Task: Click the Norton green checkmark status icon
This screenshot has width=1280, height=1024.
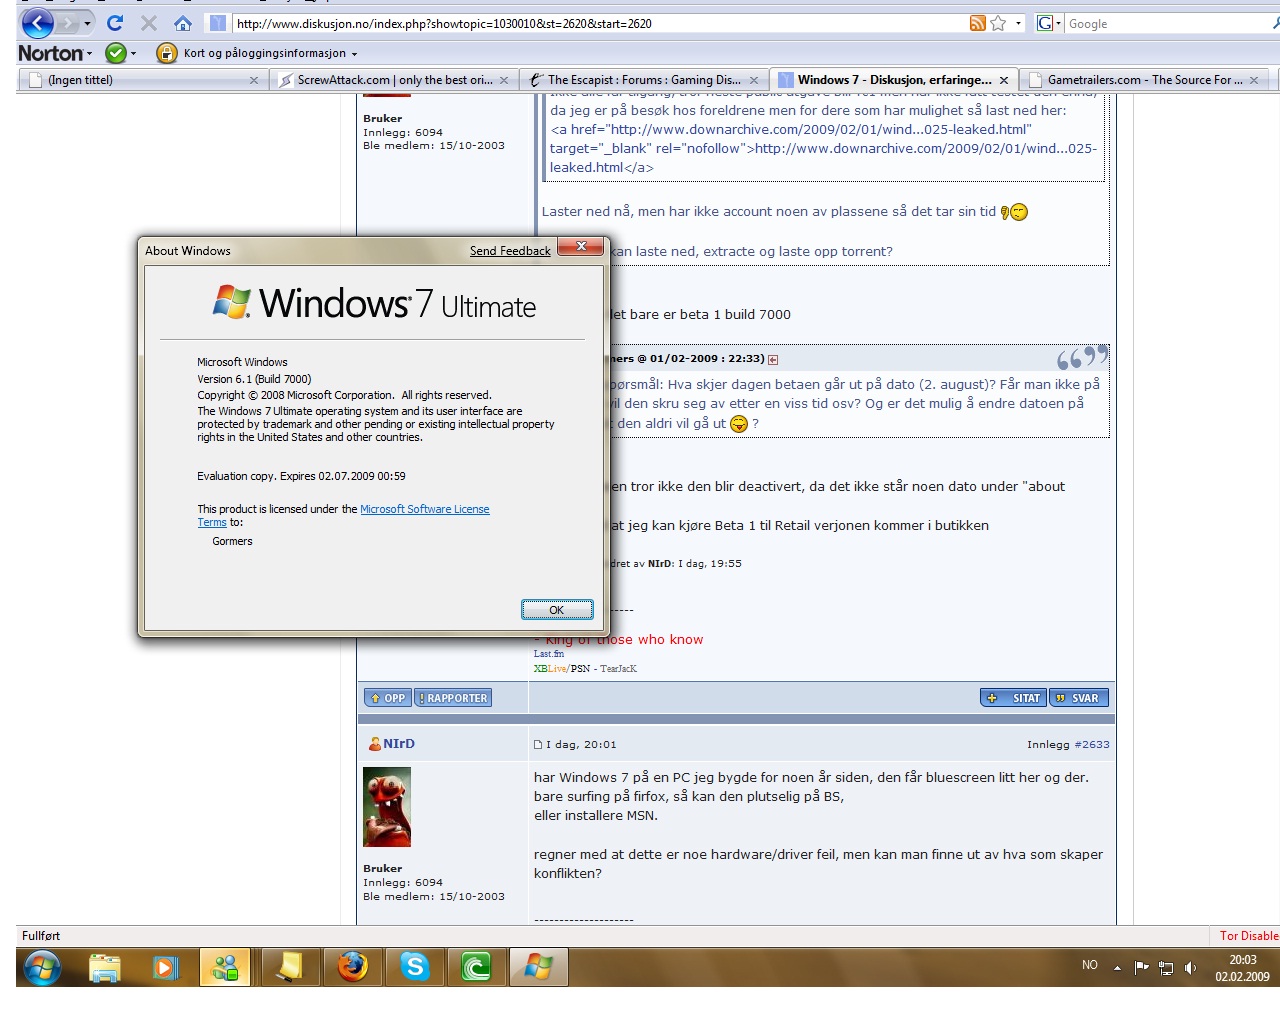Action: (x=116, y=53)
